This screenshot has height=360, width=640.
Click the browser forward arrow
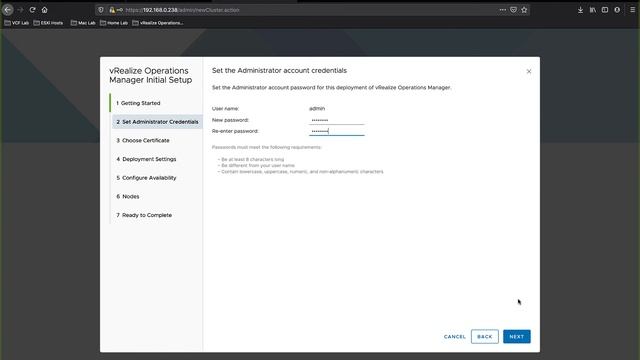click(x=20, y=10)
